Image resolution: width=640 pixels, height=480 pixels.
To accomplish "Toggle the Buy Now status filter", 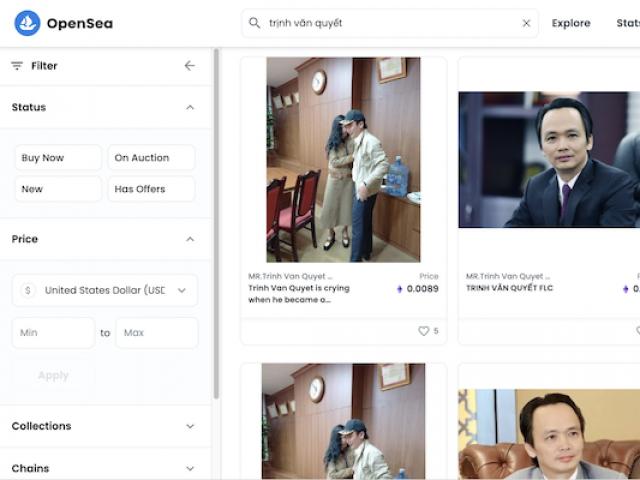I will tap(57, 158).
